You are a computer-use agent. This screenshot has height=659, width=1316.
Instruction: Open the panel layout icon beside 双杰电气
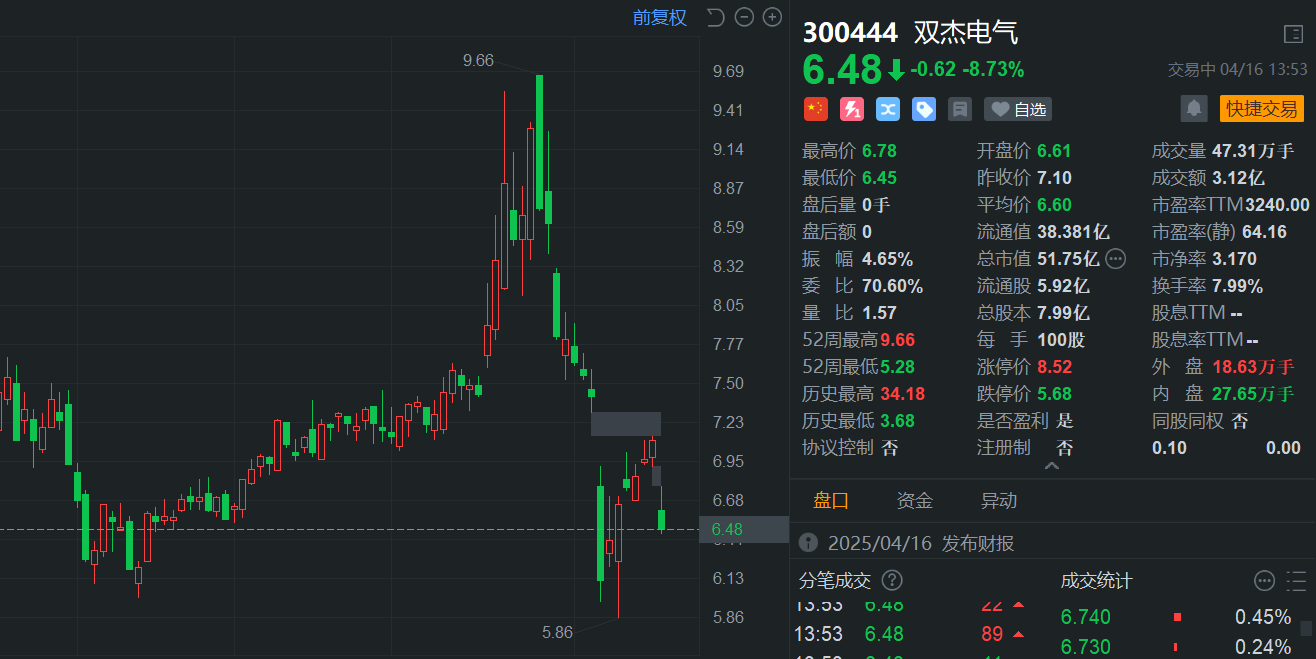[x=1293, y=34]
